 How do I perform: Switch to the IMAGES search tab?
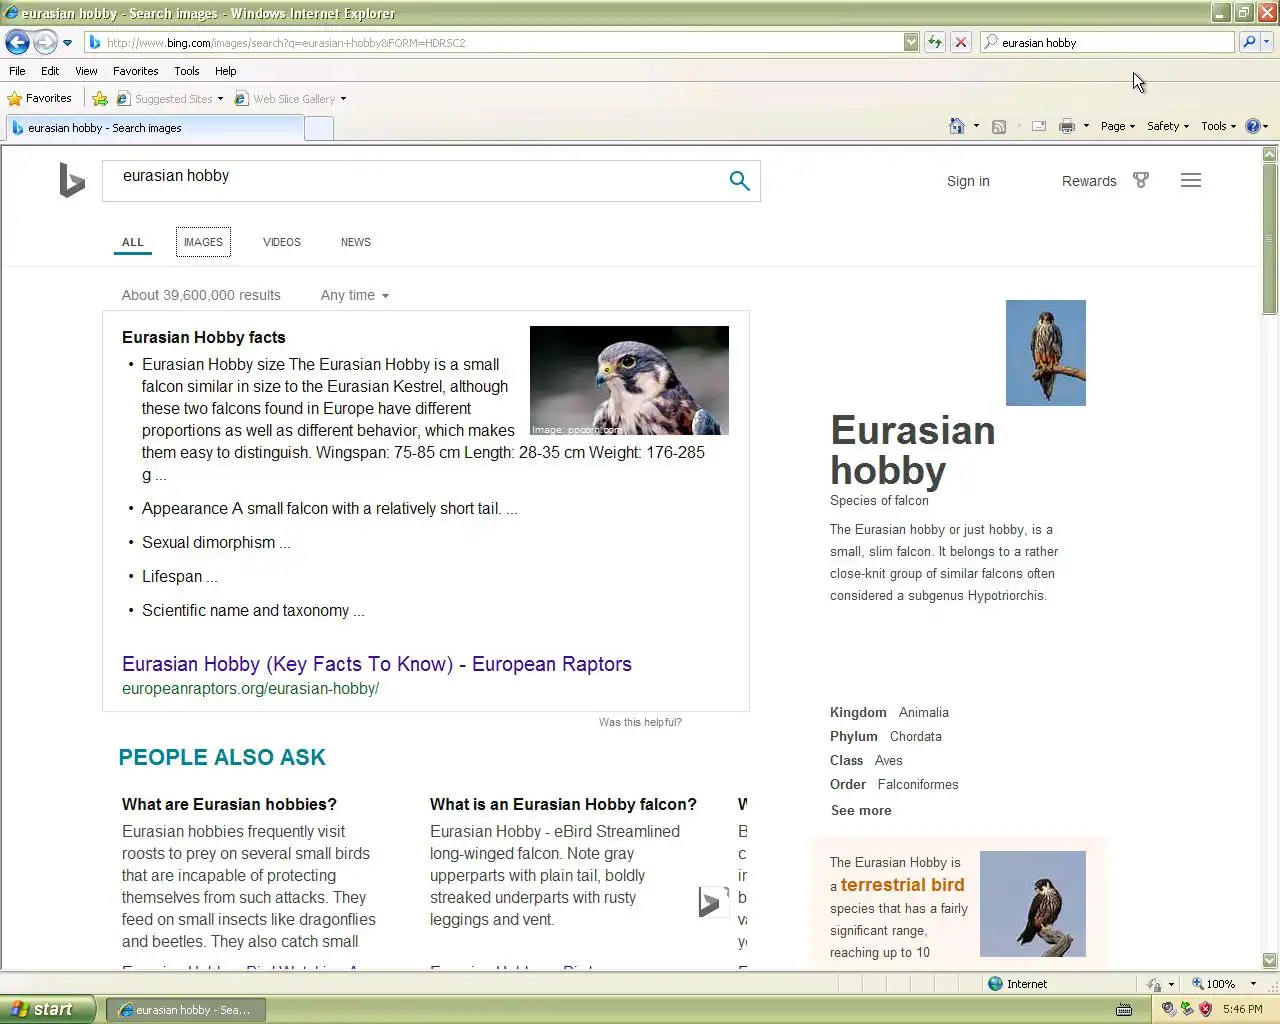(203, 242)
